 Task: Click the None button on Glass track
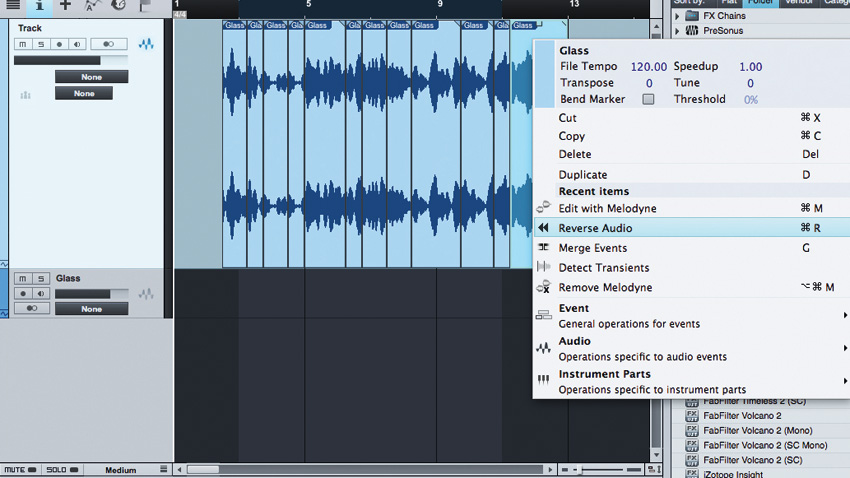[x=92, y=309]
